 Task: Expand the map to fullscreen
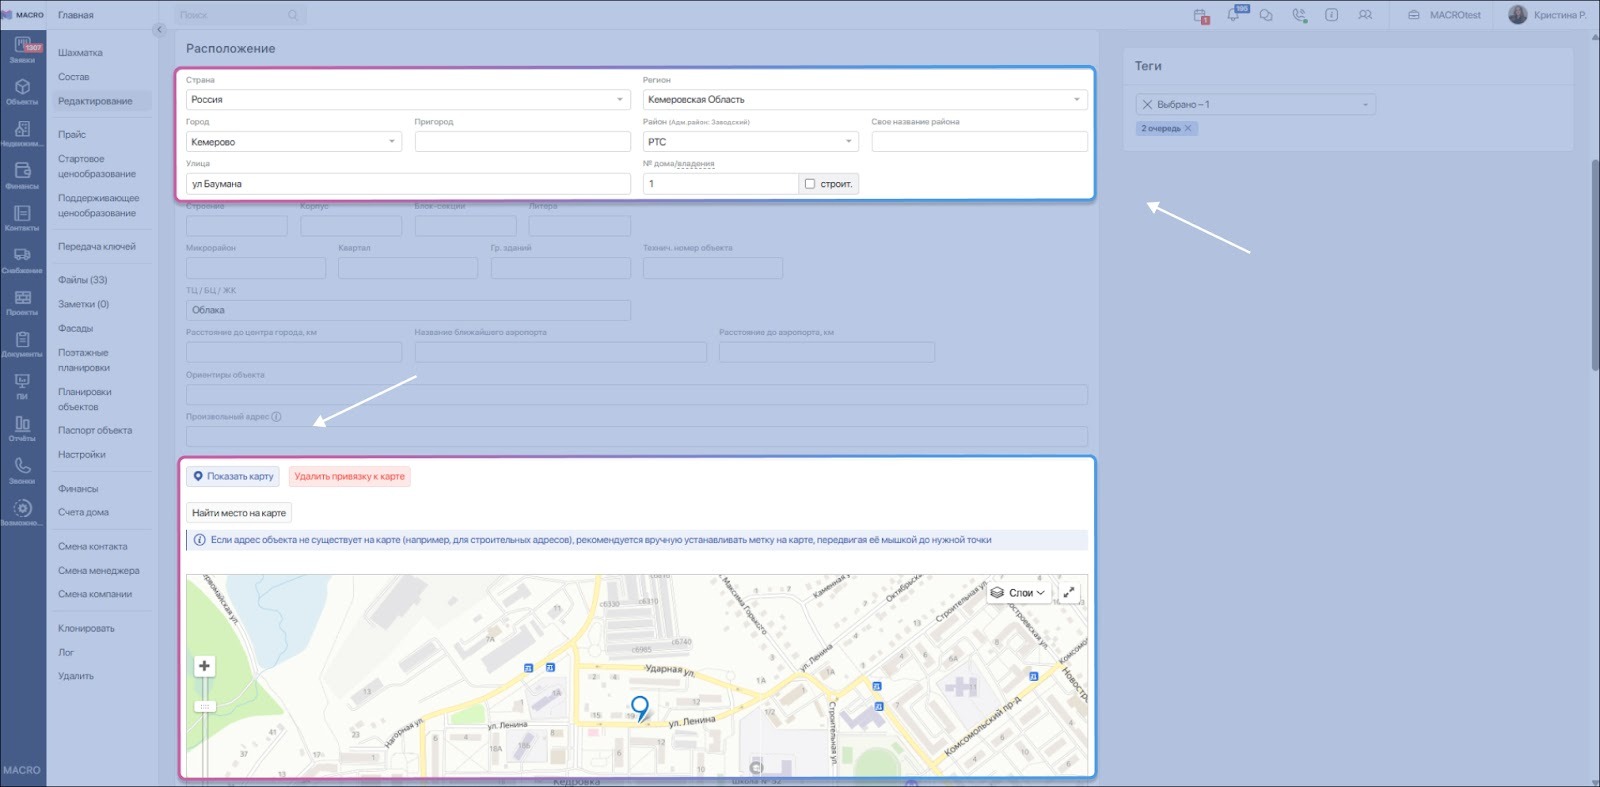(x=1069, y=593)
